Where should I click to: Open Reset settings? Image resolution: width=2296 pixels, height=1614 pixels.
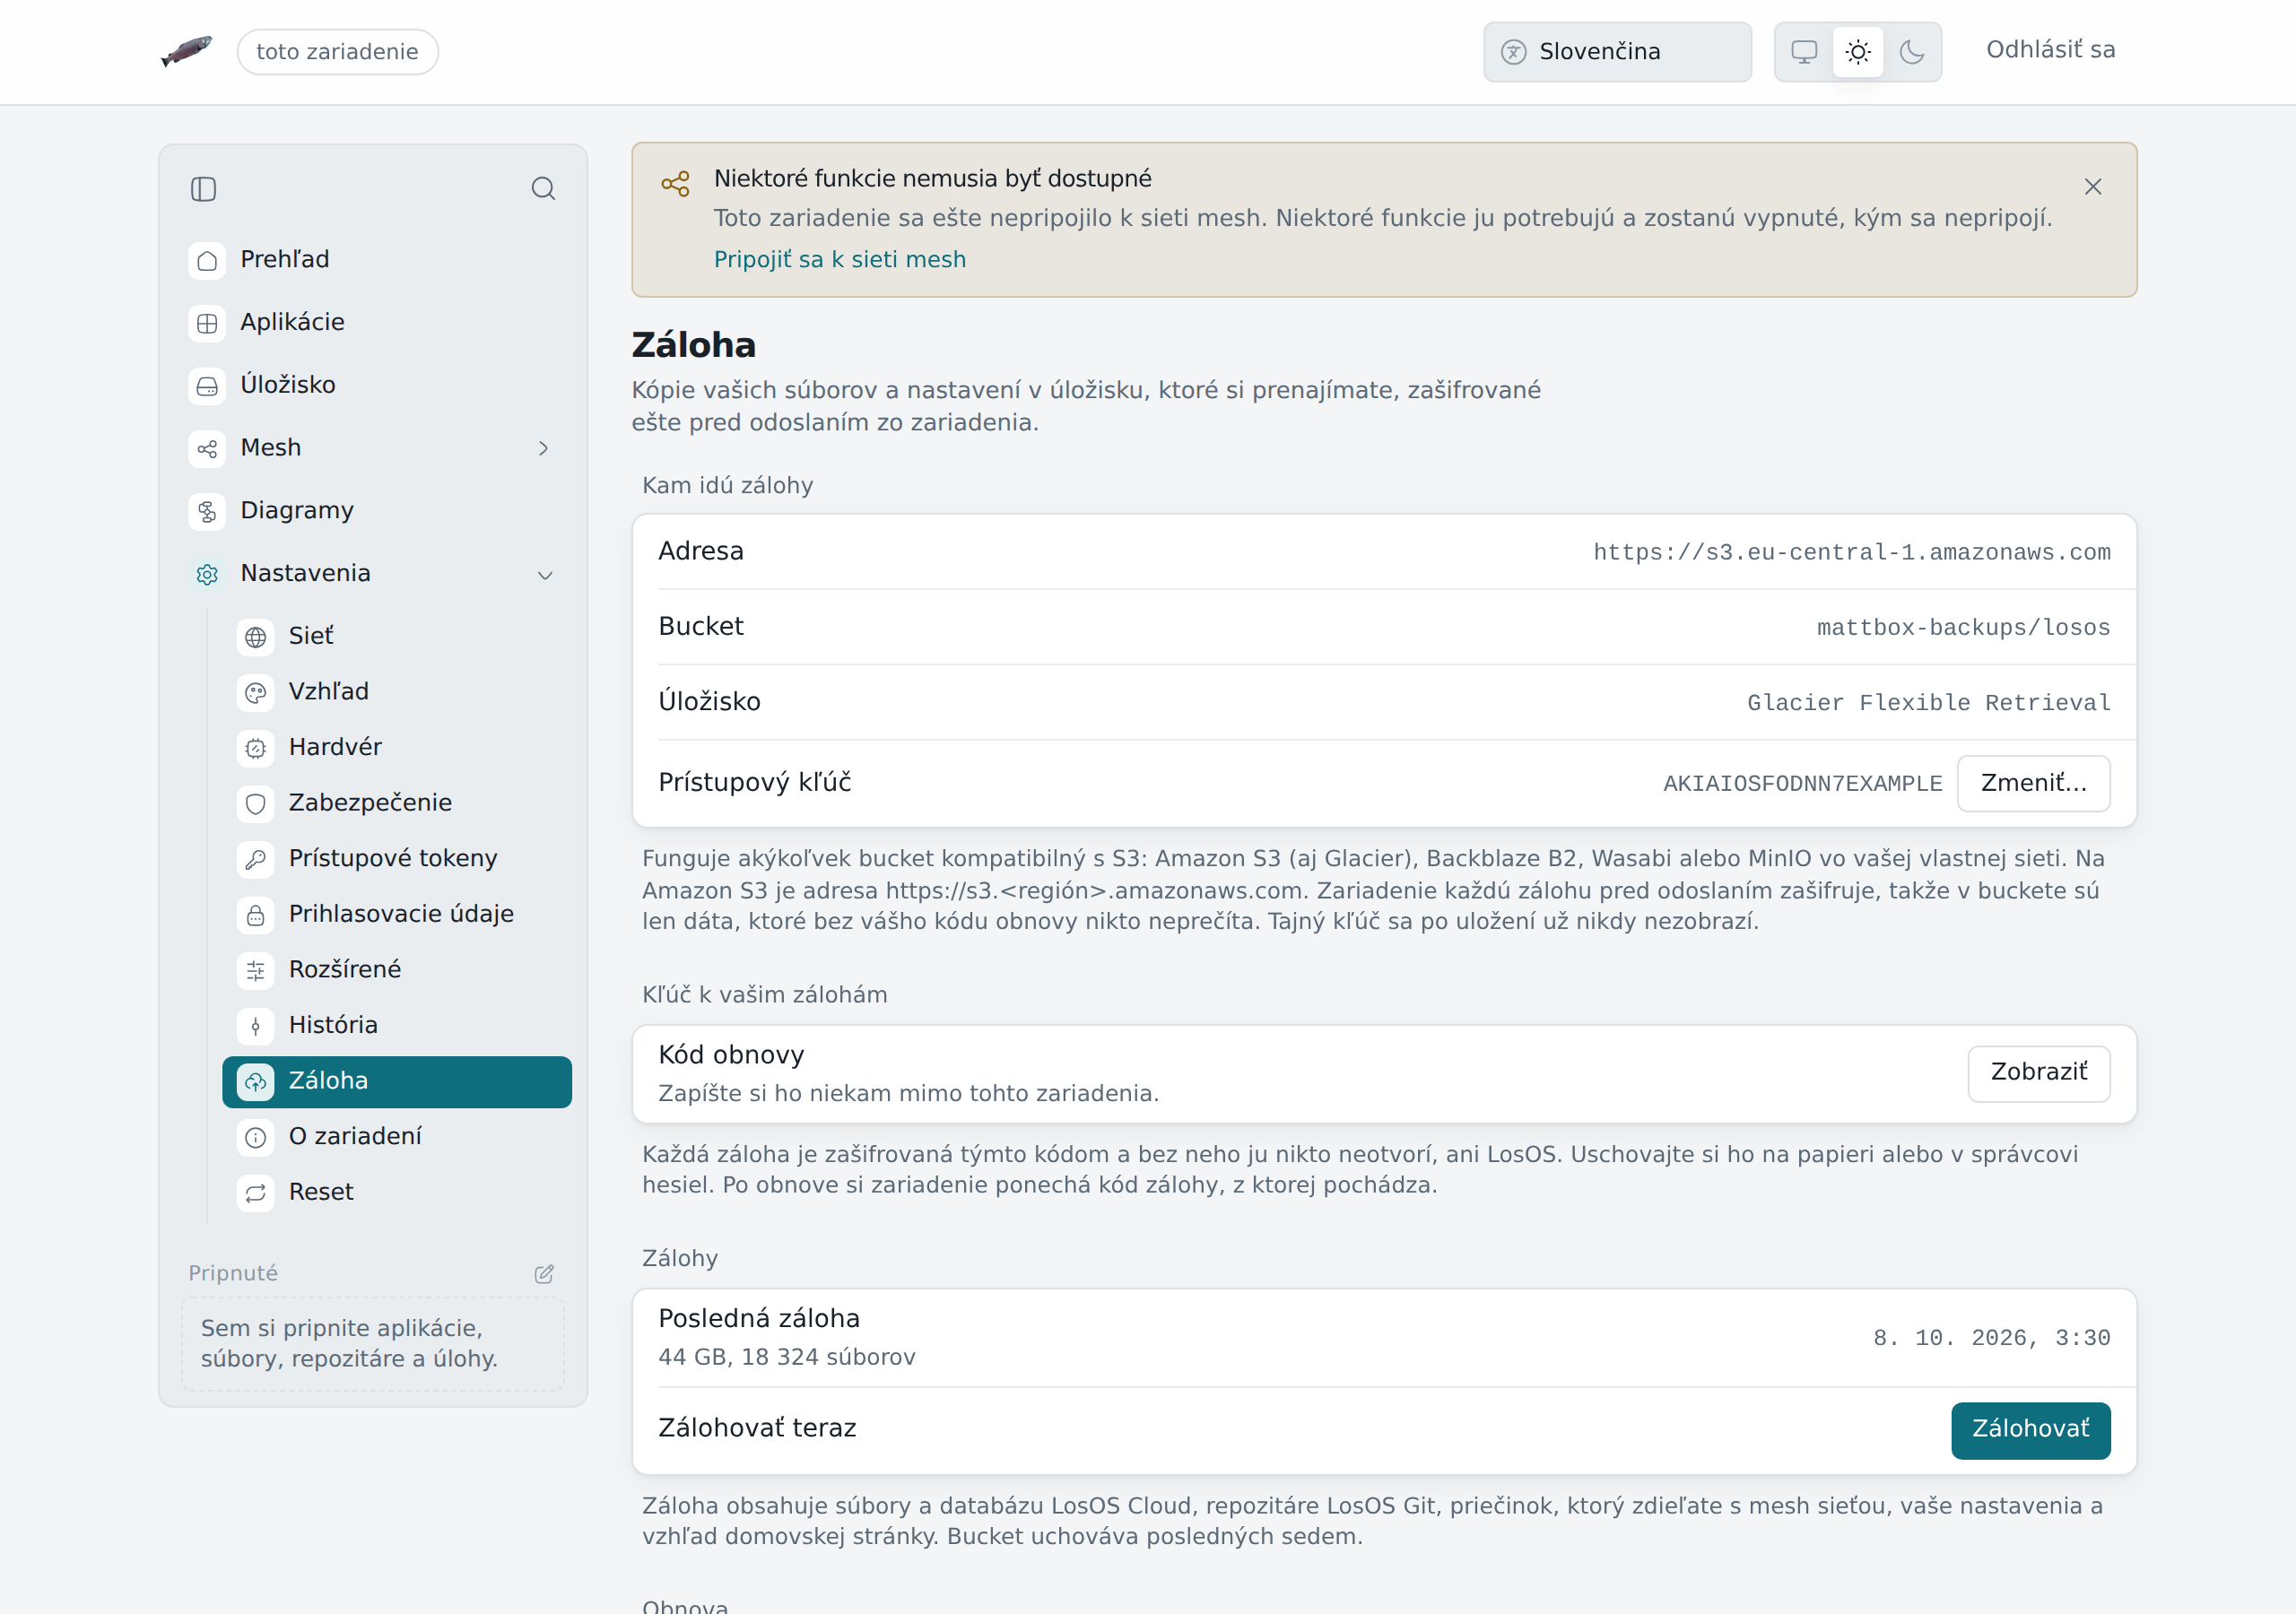coord(397,1193)
